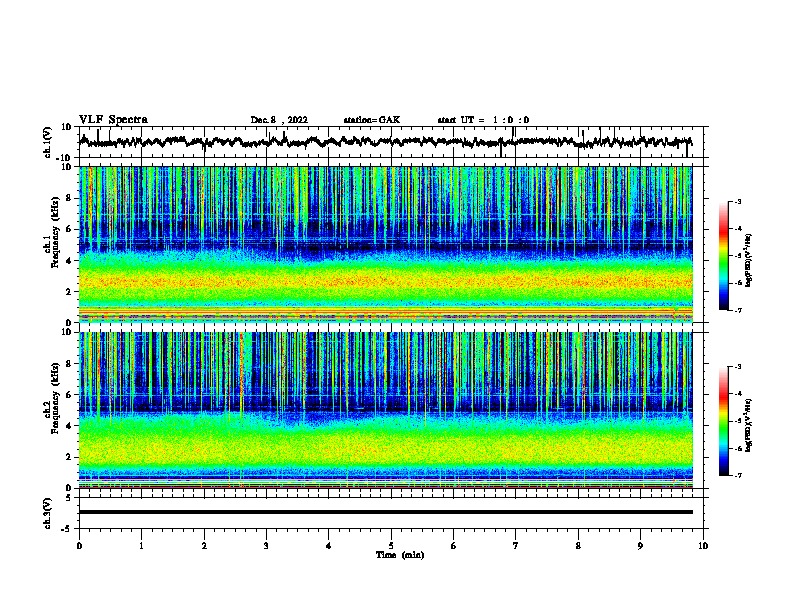Click the "VLF Spectra" plot title

point(113,120)
